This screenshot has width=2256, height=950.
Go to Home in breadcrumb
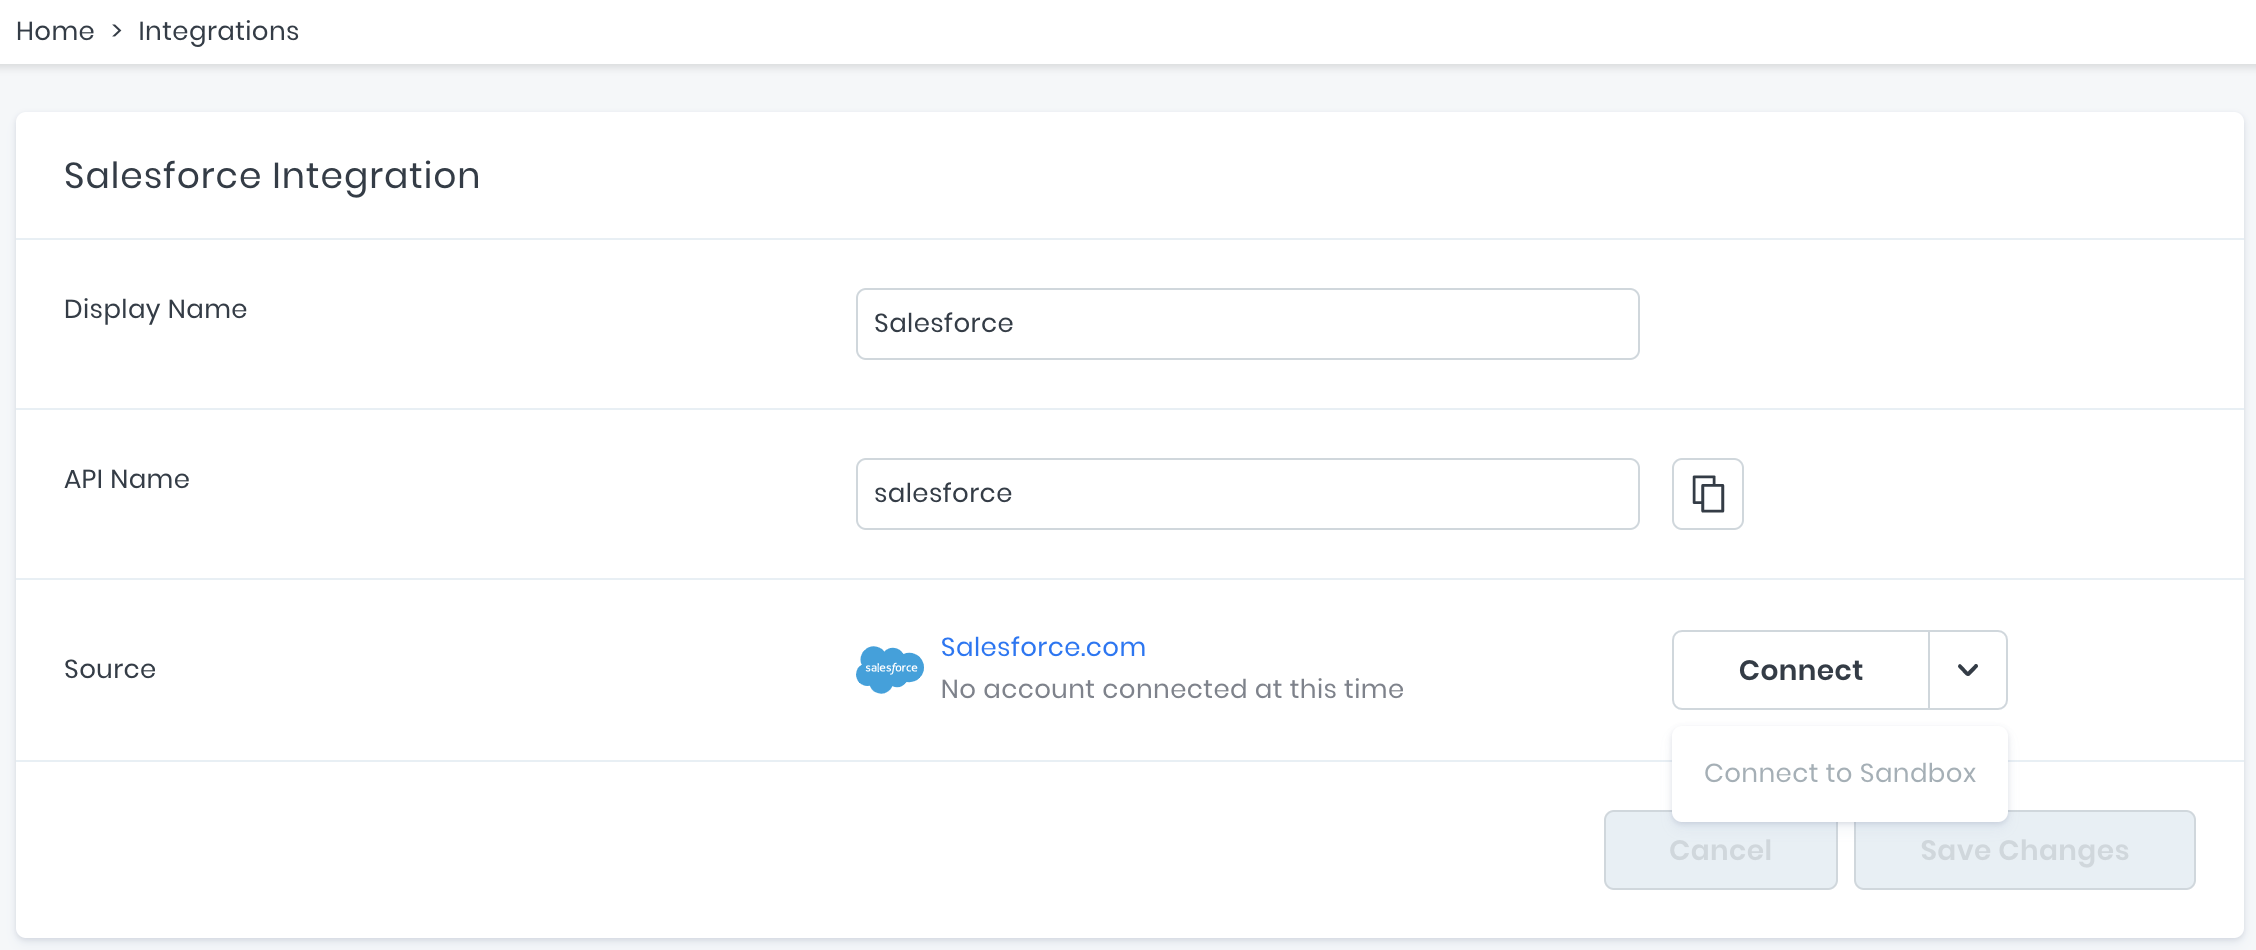tap(55, 31)
